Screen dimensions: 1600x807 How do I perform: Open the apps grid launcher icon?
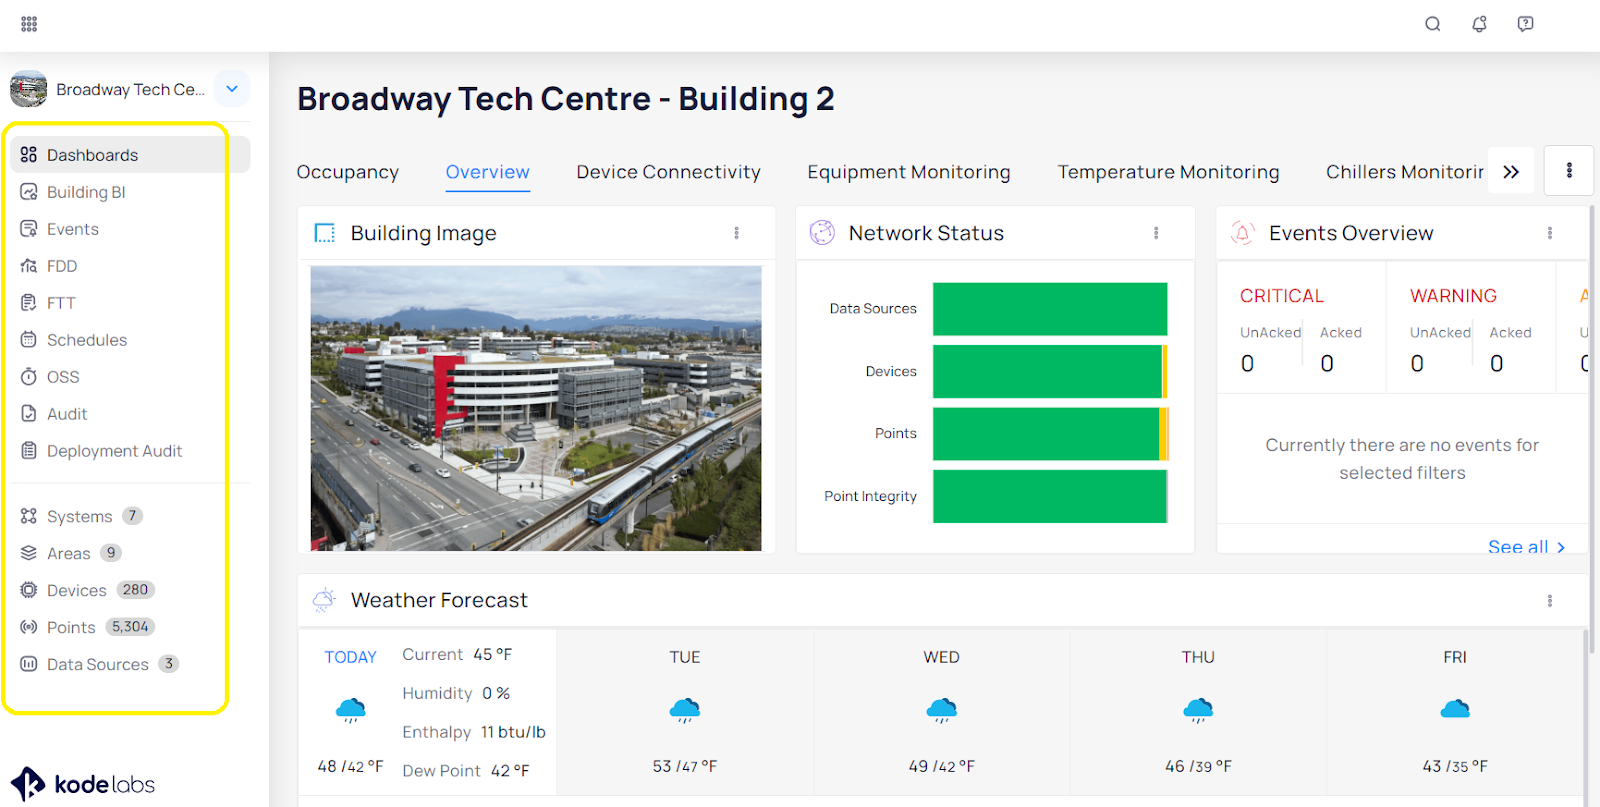(x=29, y=24)
